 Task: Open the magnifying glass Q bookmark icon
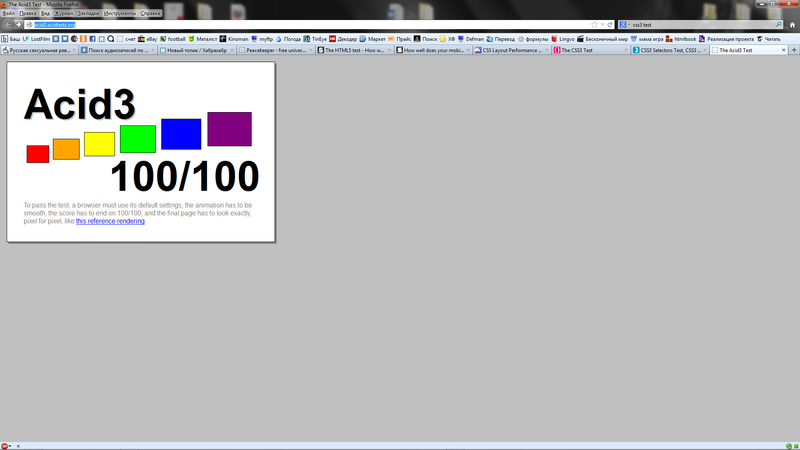click(110, 39)
